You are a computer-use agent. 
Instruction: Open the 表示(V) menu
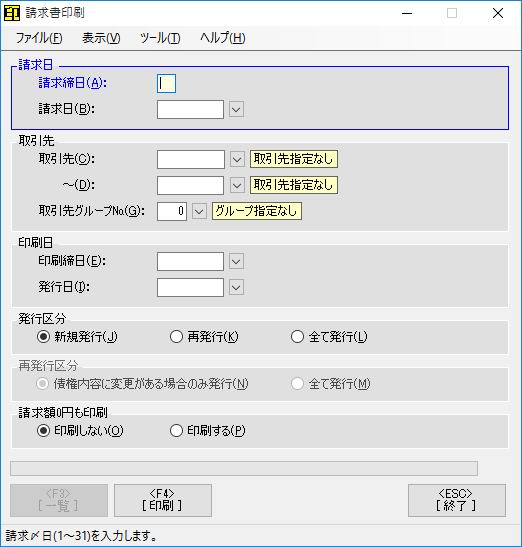tap(101, 38)
